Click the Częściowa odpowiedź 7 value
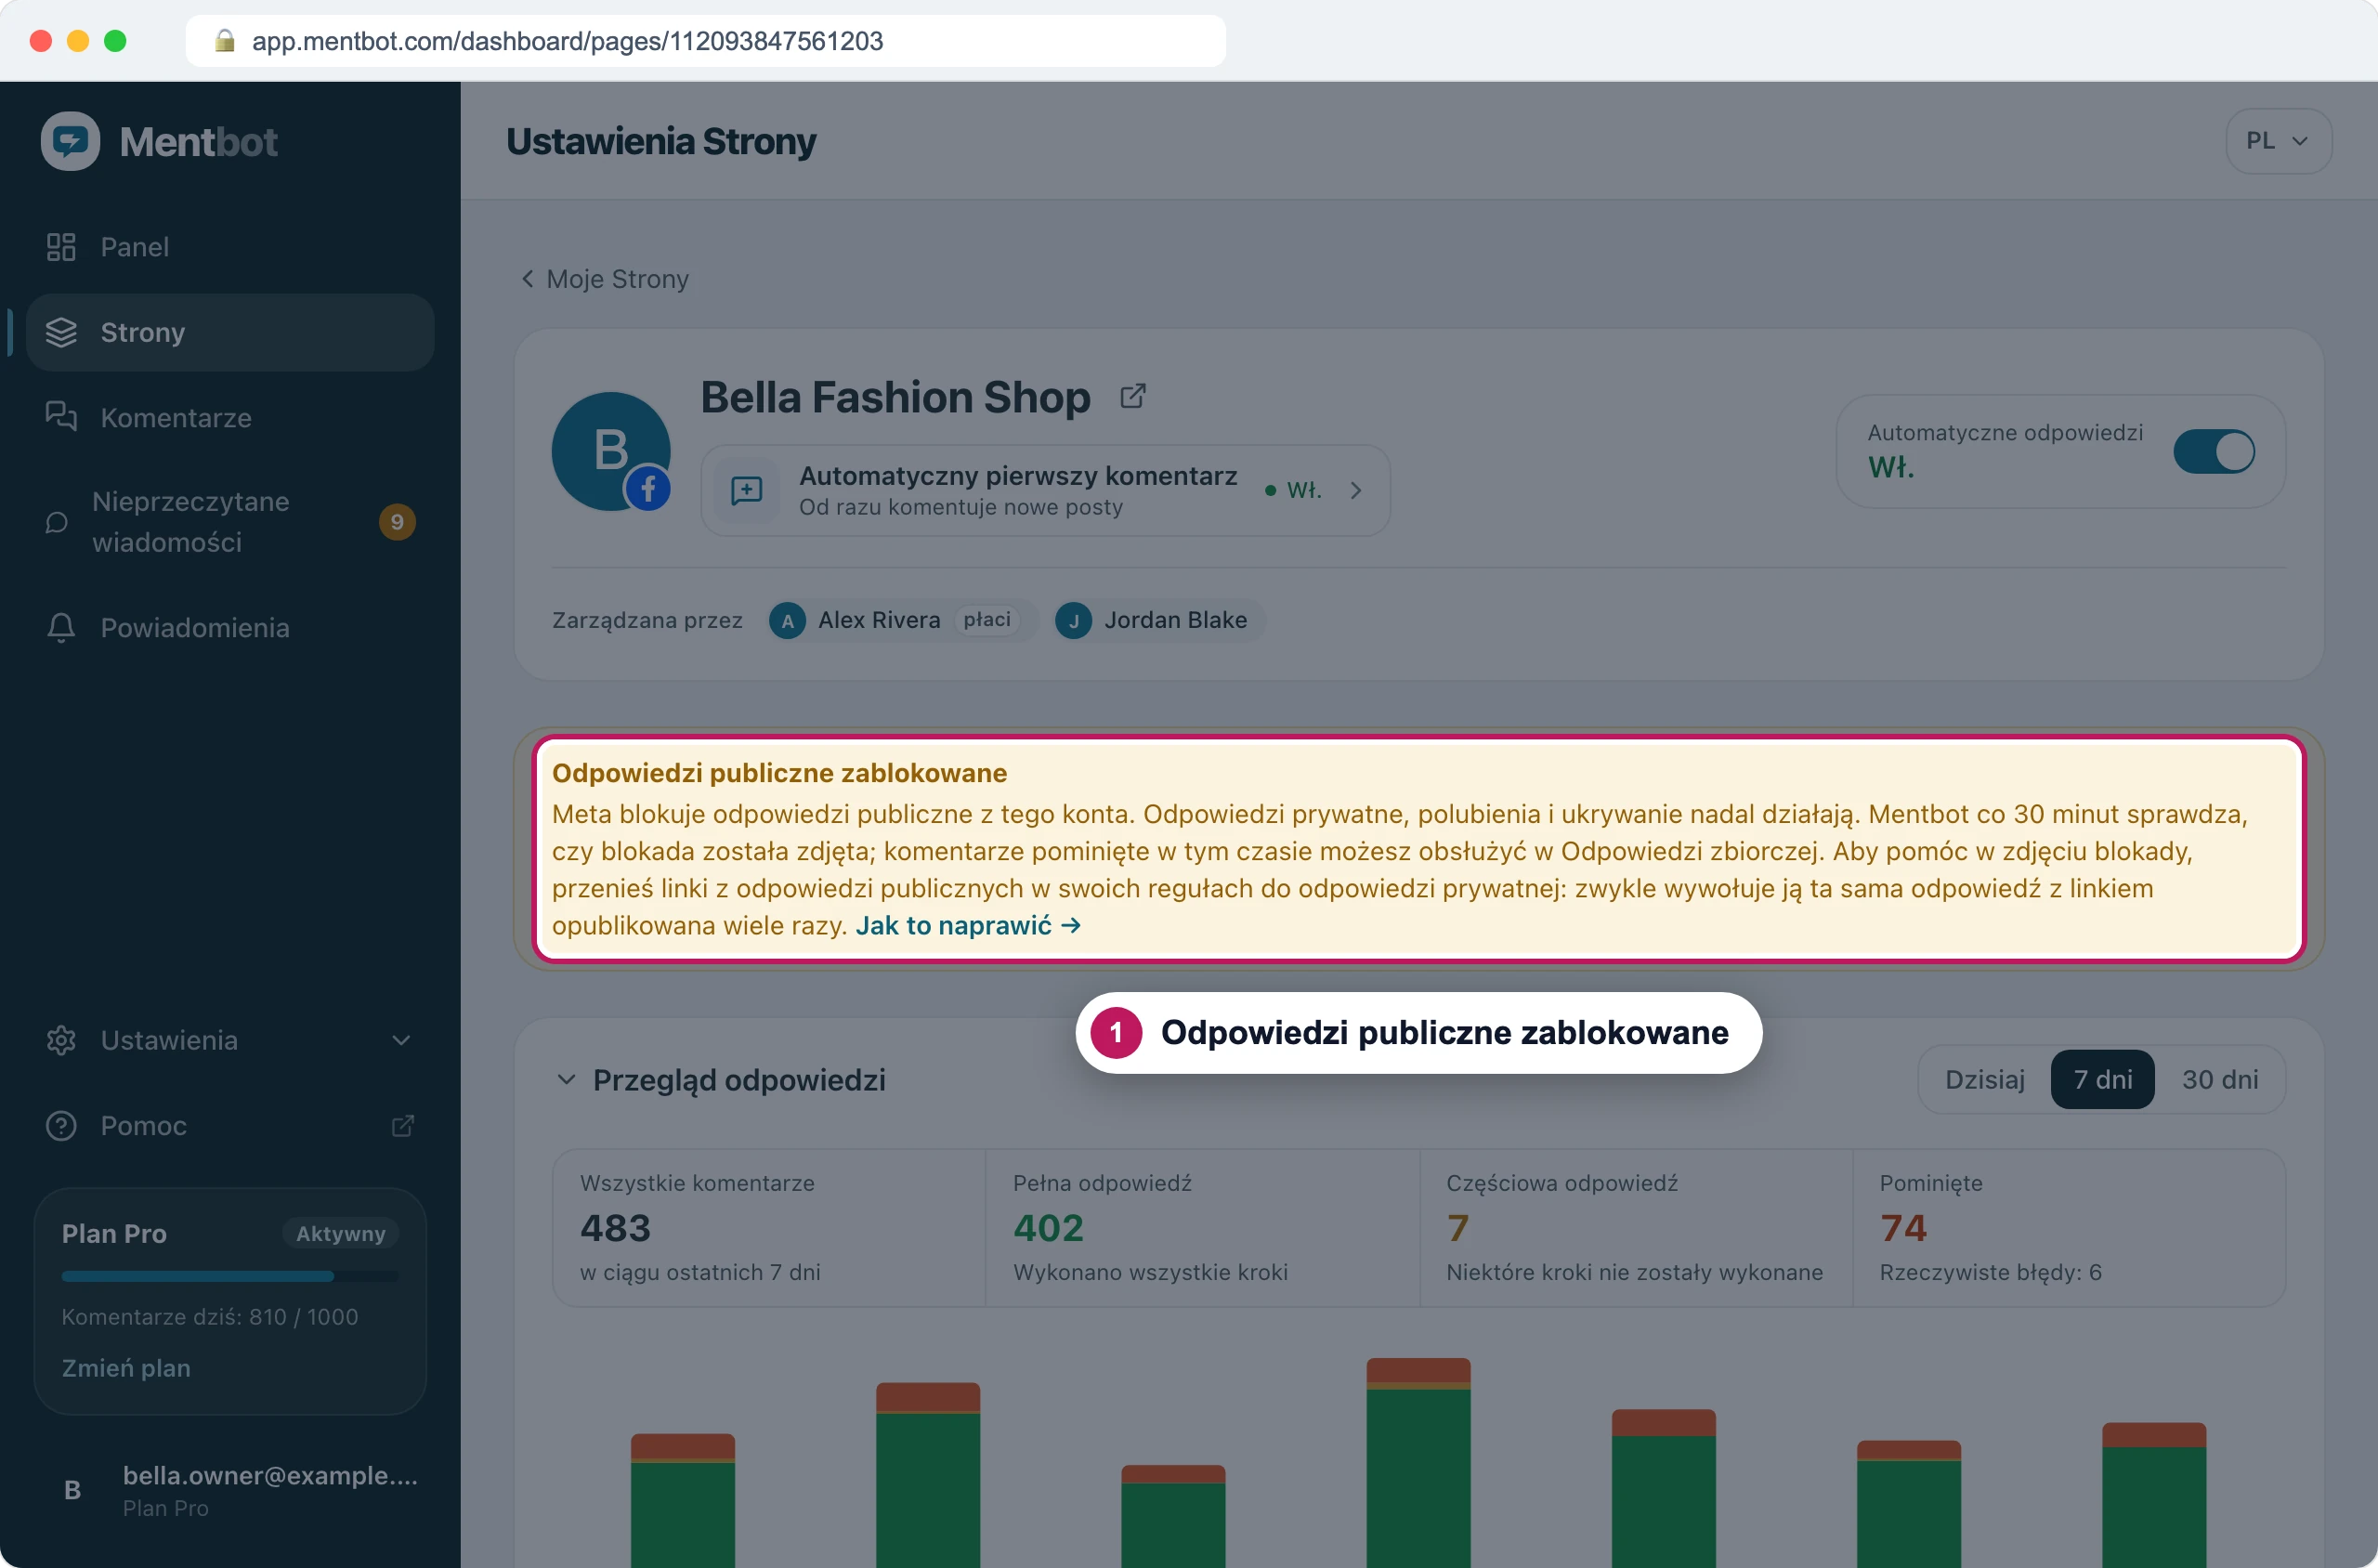The width and height of the screenshot is (2378, 1568). [x=1457, y=1227]
